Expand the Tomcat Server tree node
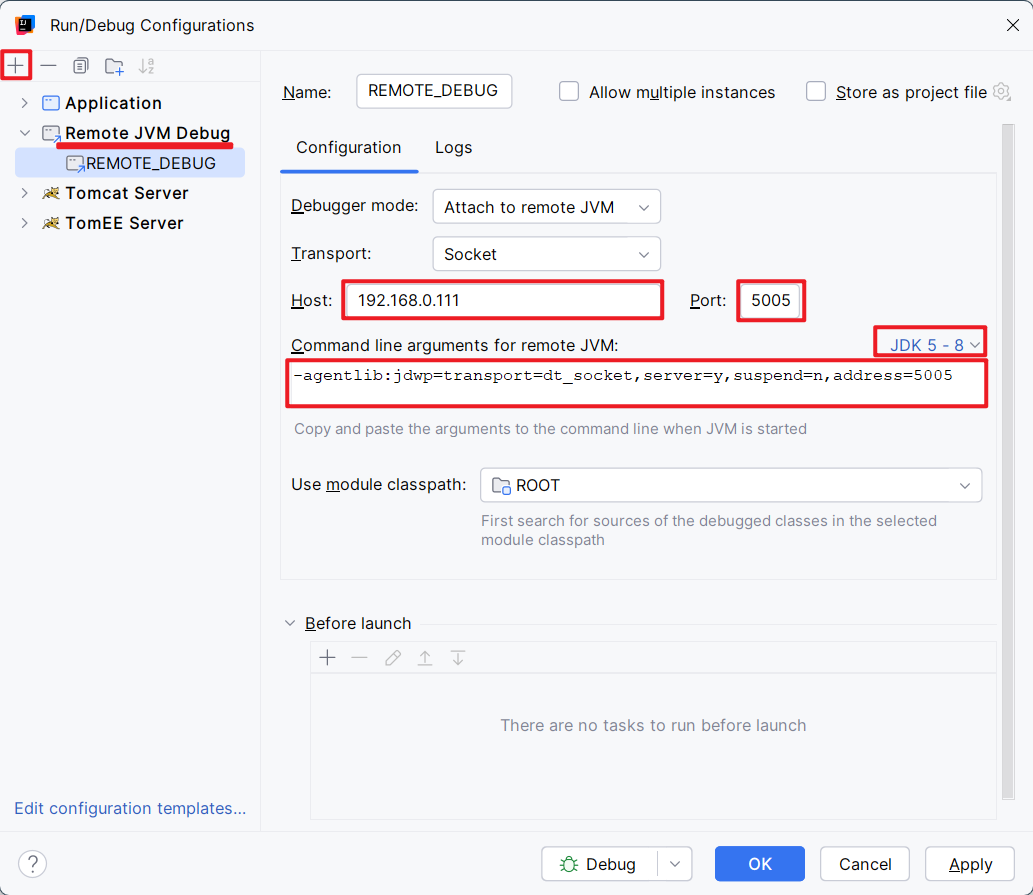This screenshot has height=895, width=1033. tap(24, 193)
